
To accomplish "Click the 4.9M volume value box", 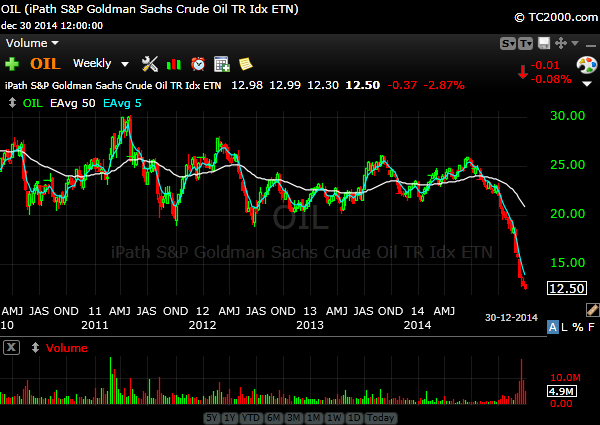I will click(x=562, y=391).
